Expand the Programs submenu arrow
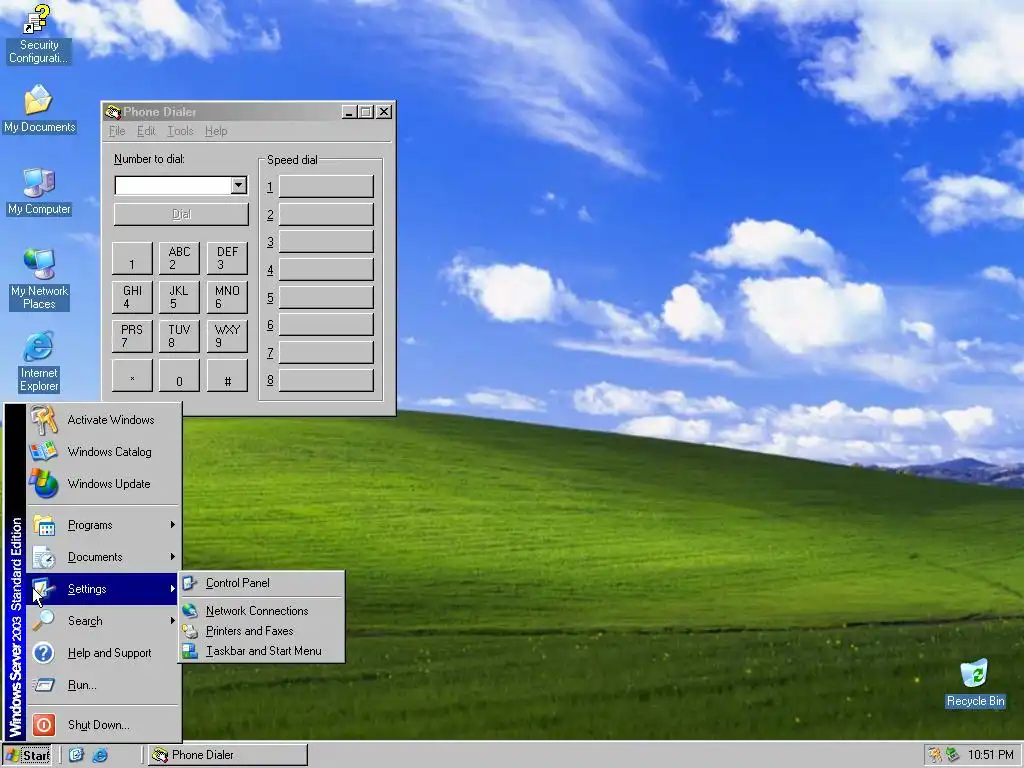Image resolution: width=1024 pixels, height=768 pixels. click(x=172, y=524)
